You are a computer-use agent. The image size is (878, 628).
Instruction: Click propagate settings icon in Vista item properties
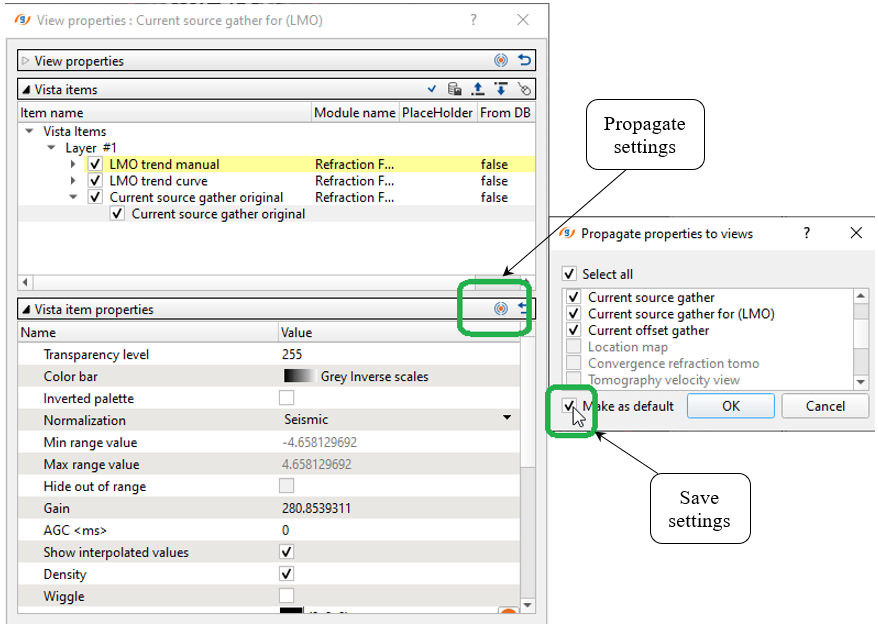click(501, 309)
